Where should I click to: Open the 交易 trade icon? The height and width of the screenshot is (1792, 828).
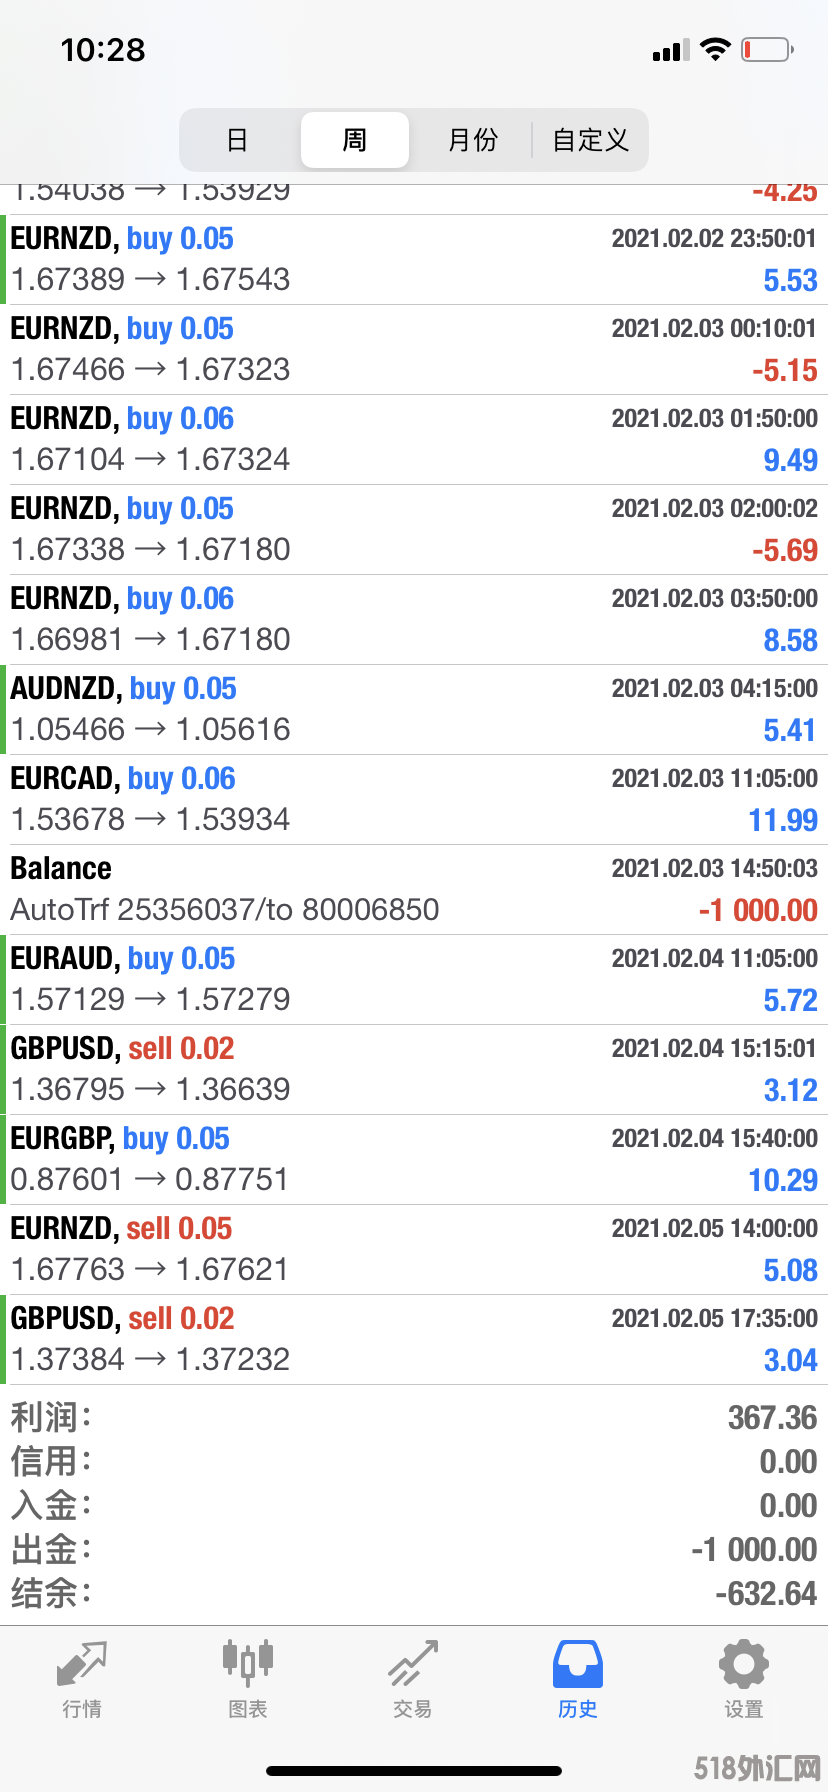coord(413,1664)
